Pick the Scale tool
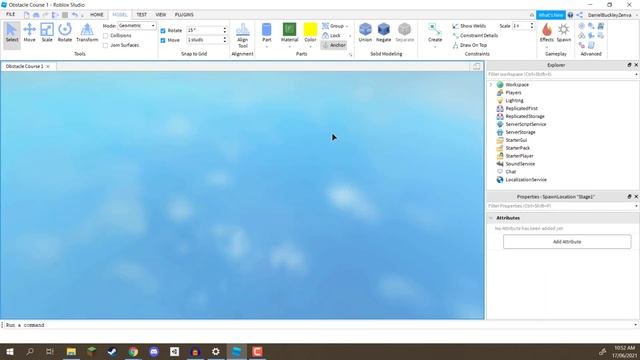 pyautogui.click(x=47, y=33)
